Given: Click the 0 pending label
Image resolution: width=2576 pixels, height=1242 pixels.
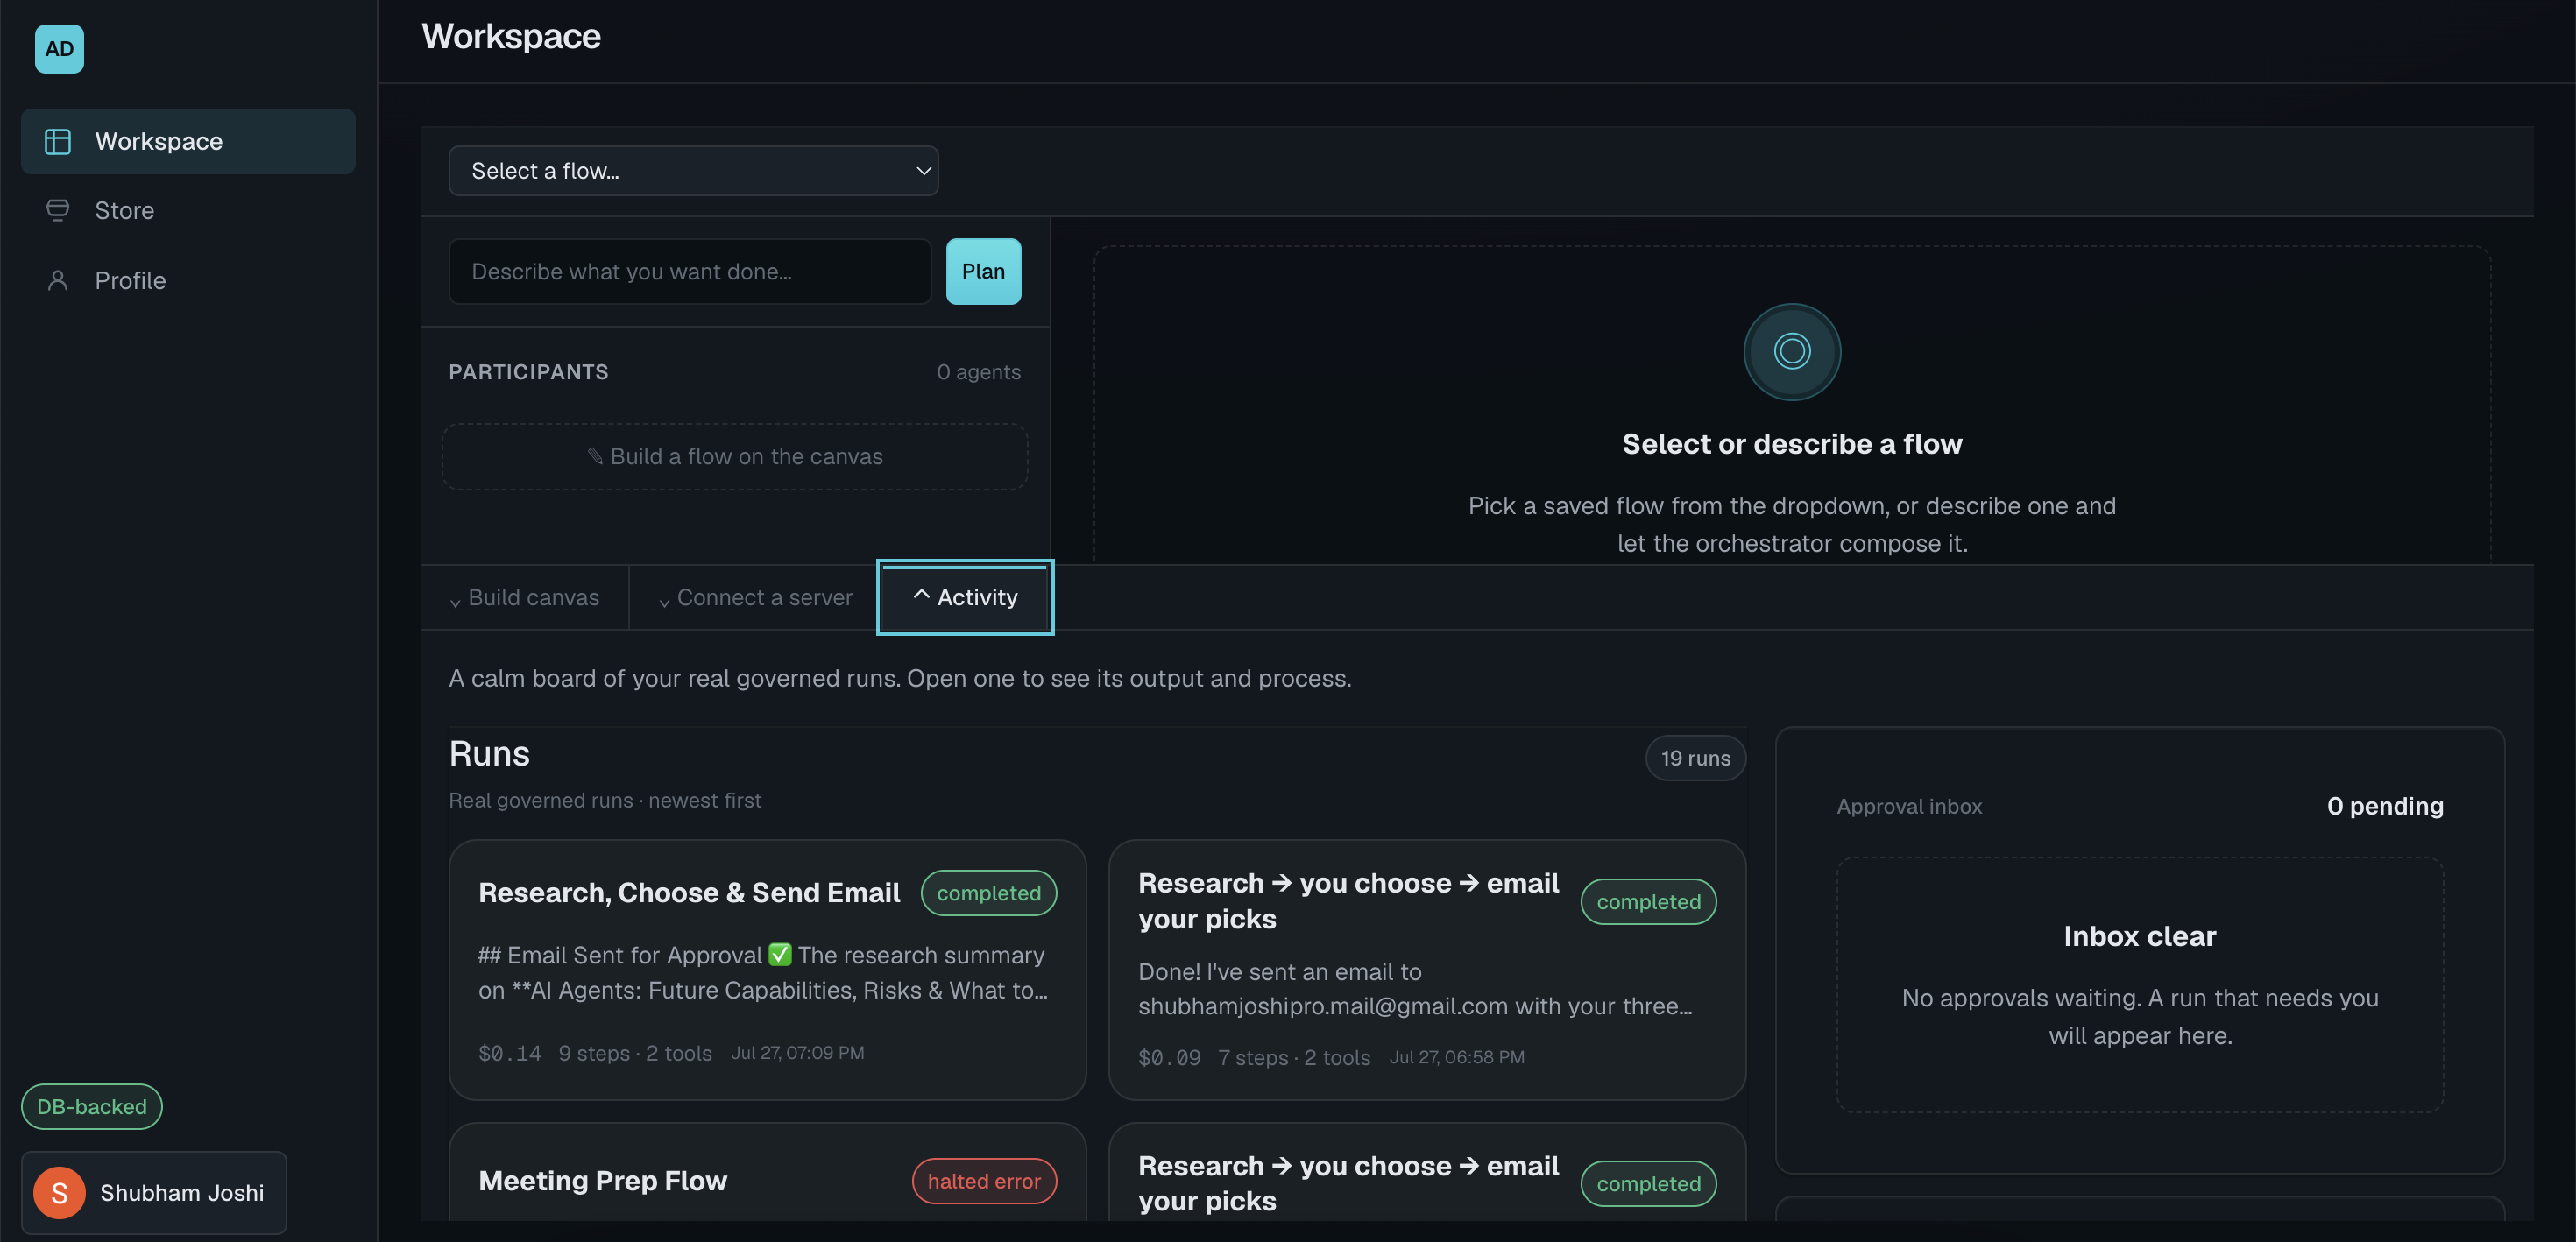Looking at the screenshot, I should point(2385,807).
